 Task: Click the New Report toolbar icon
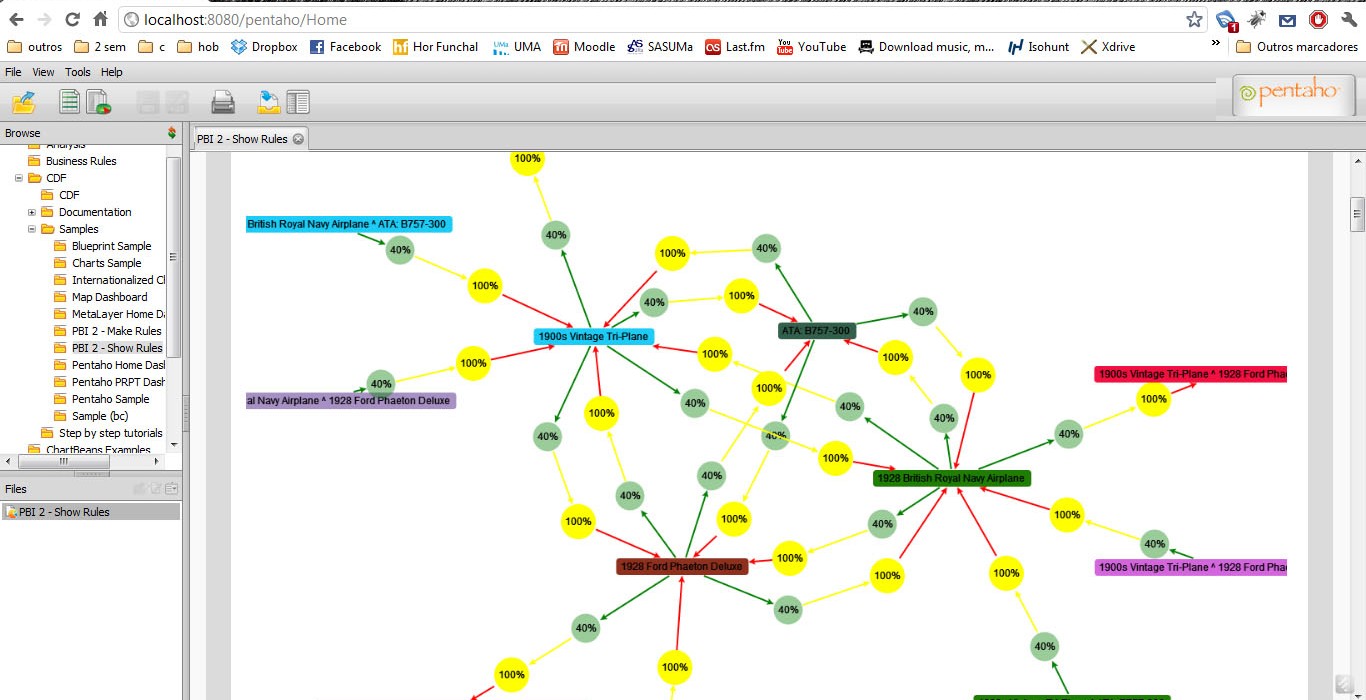pyautogui.click(x=69, y=101)
